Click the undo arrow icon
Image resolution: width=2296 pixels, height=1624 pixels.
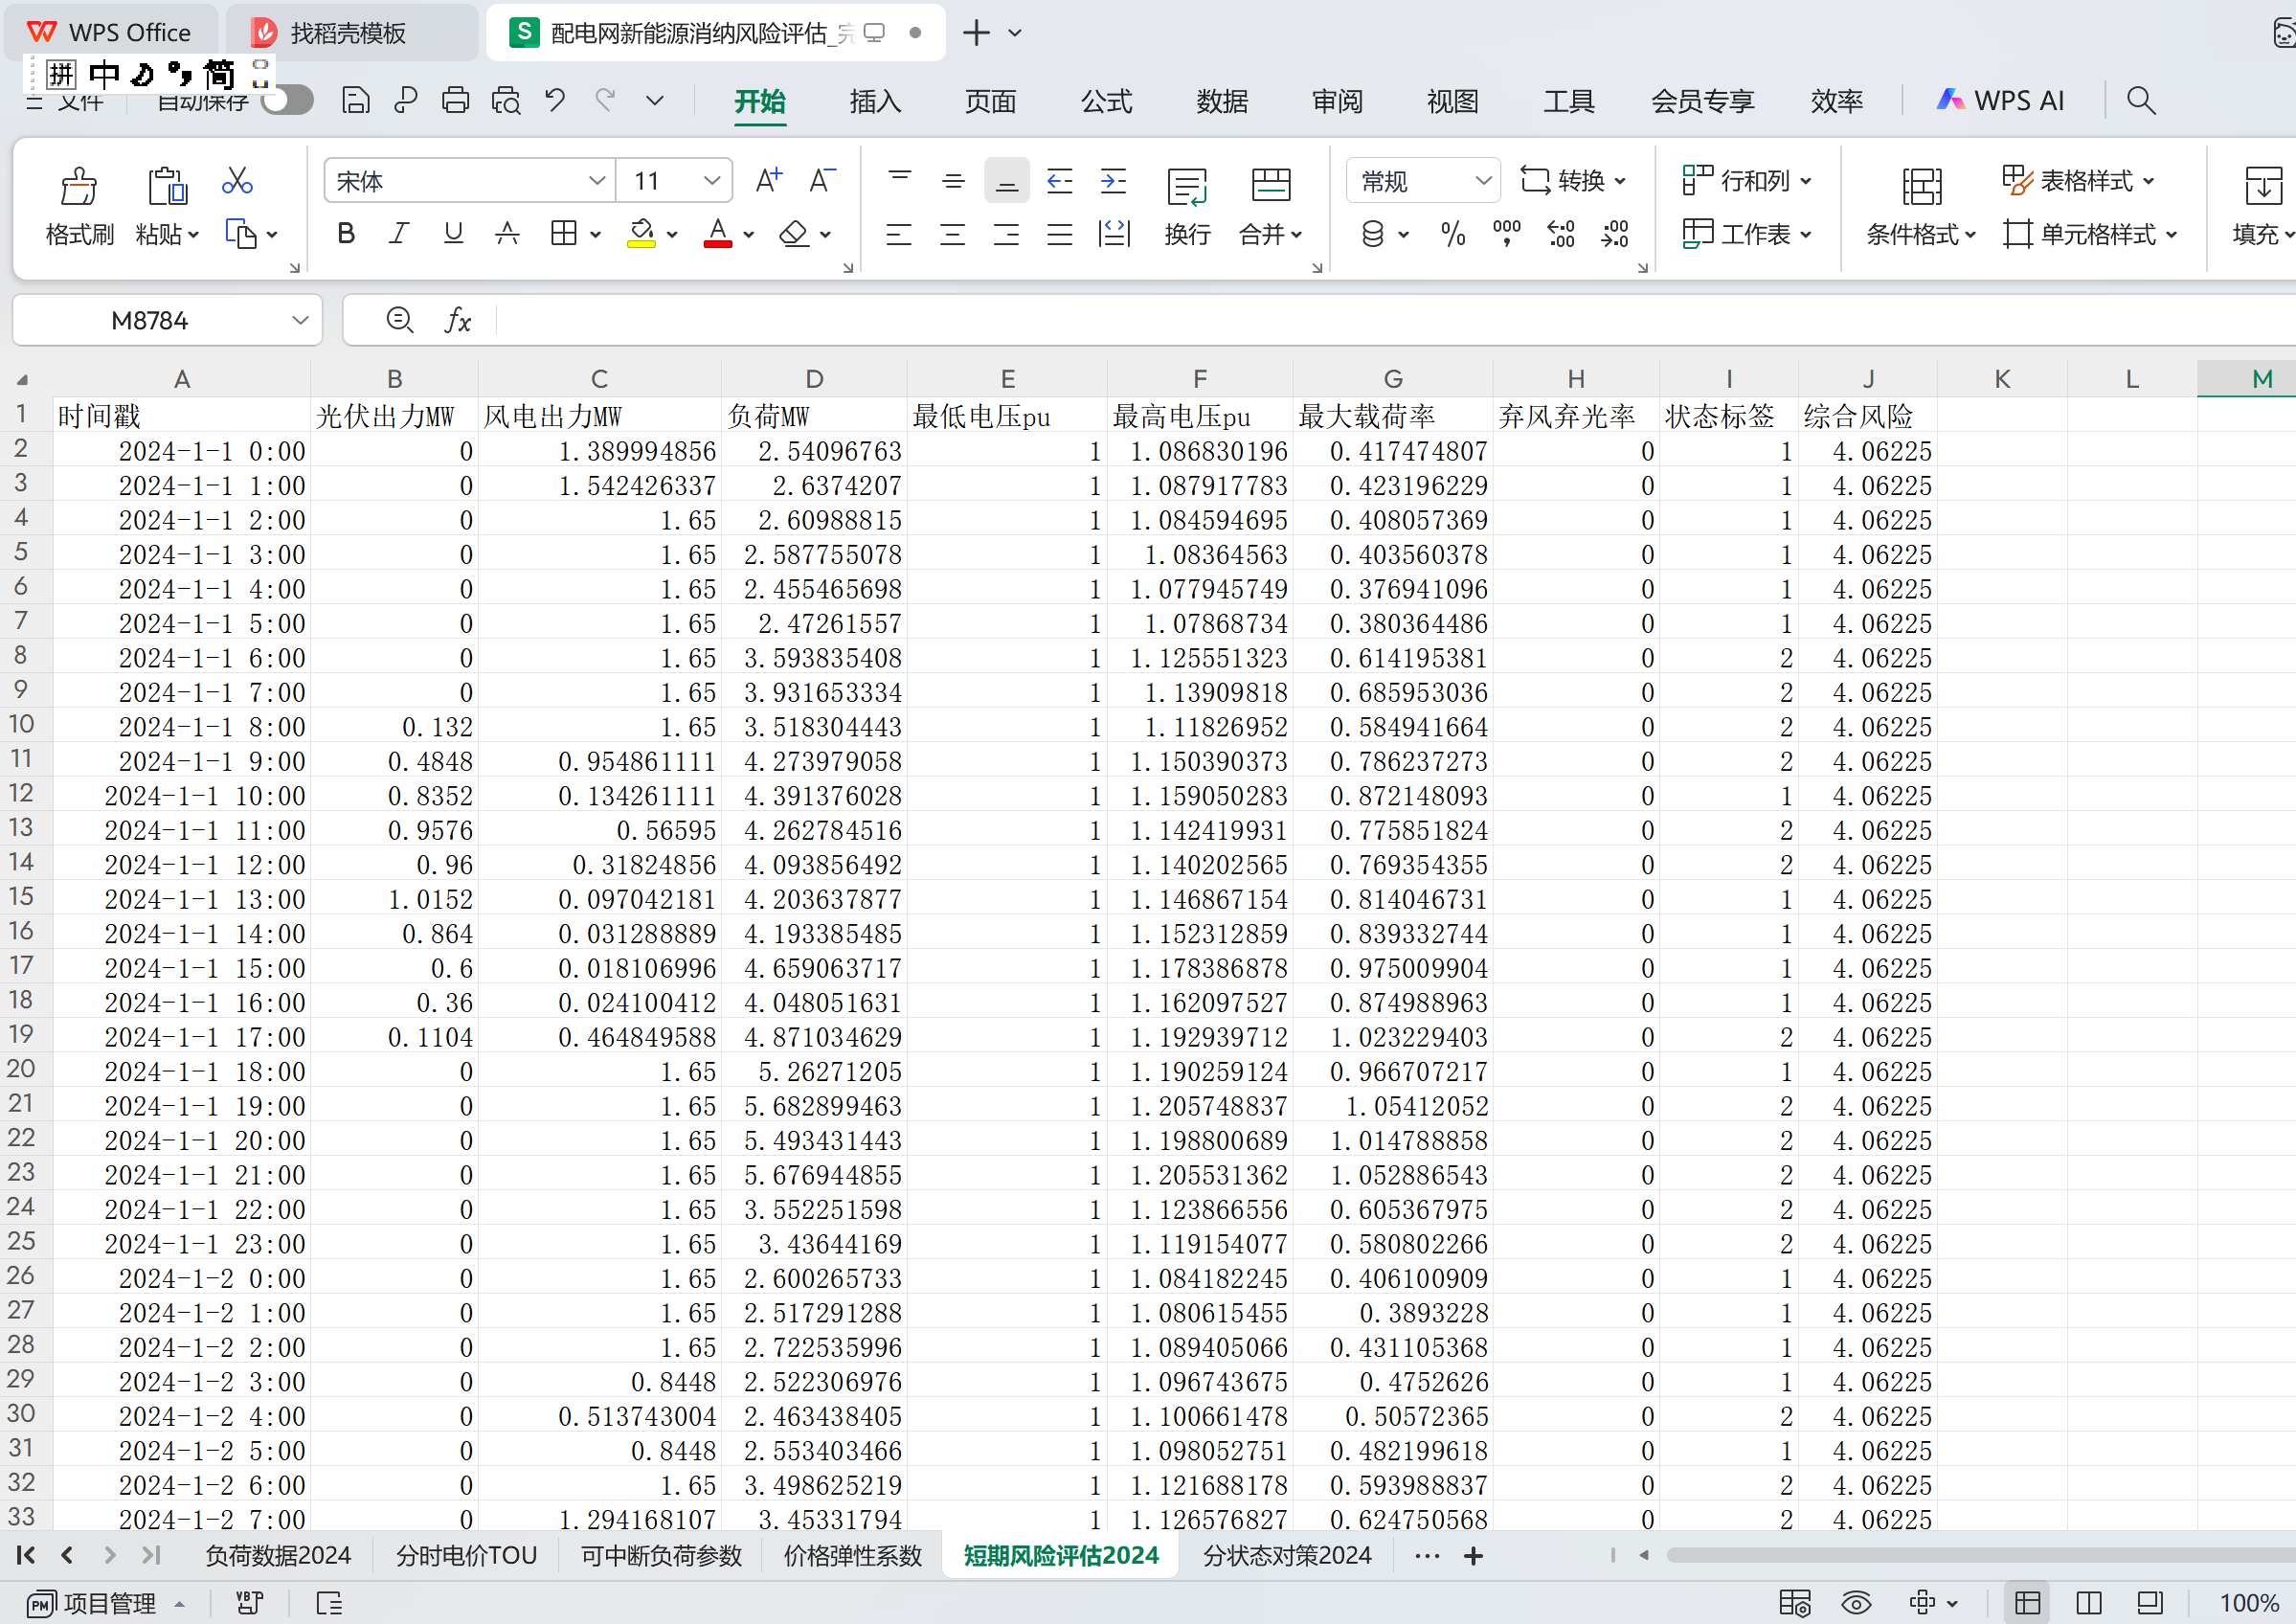(555, 100)
